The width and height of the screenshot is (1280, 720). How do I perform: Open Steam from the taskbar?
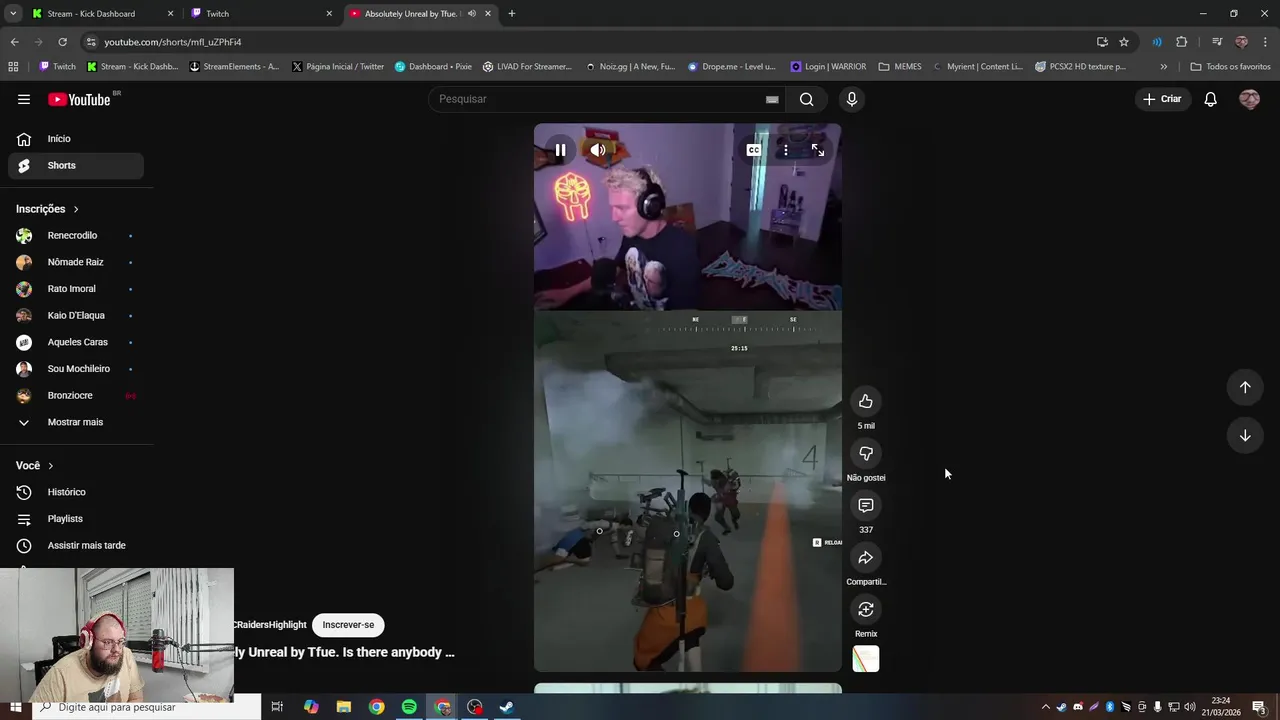pos(507,707)
